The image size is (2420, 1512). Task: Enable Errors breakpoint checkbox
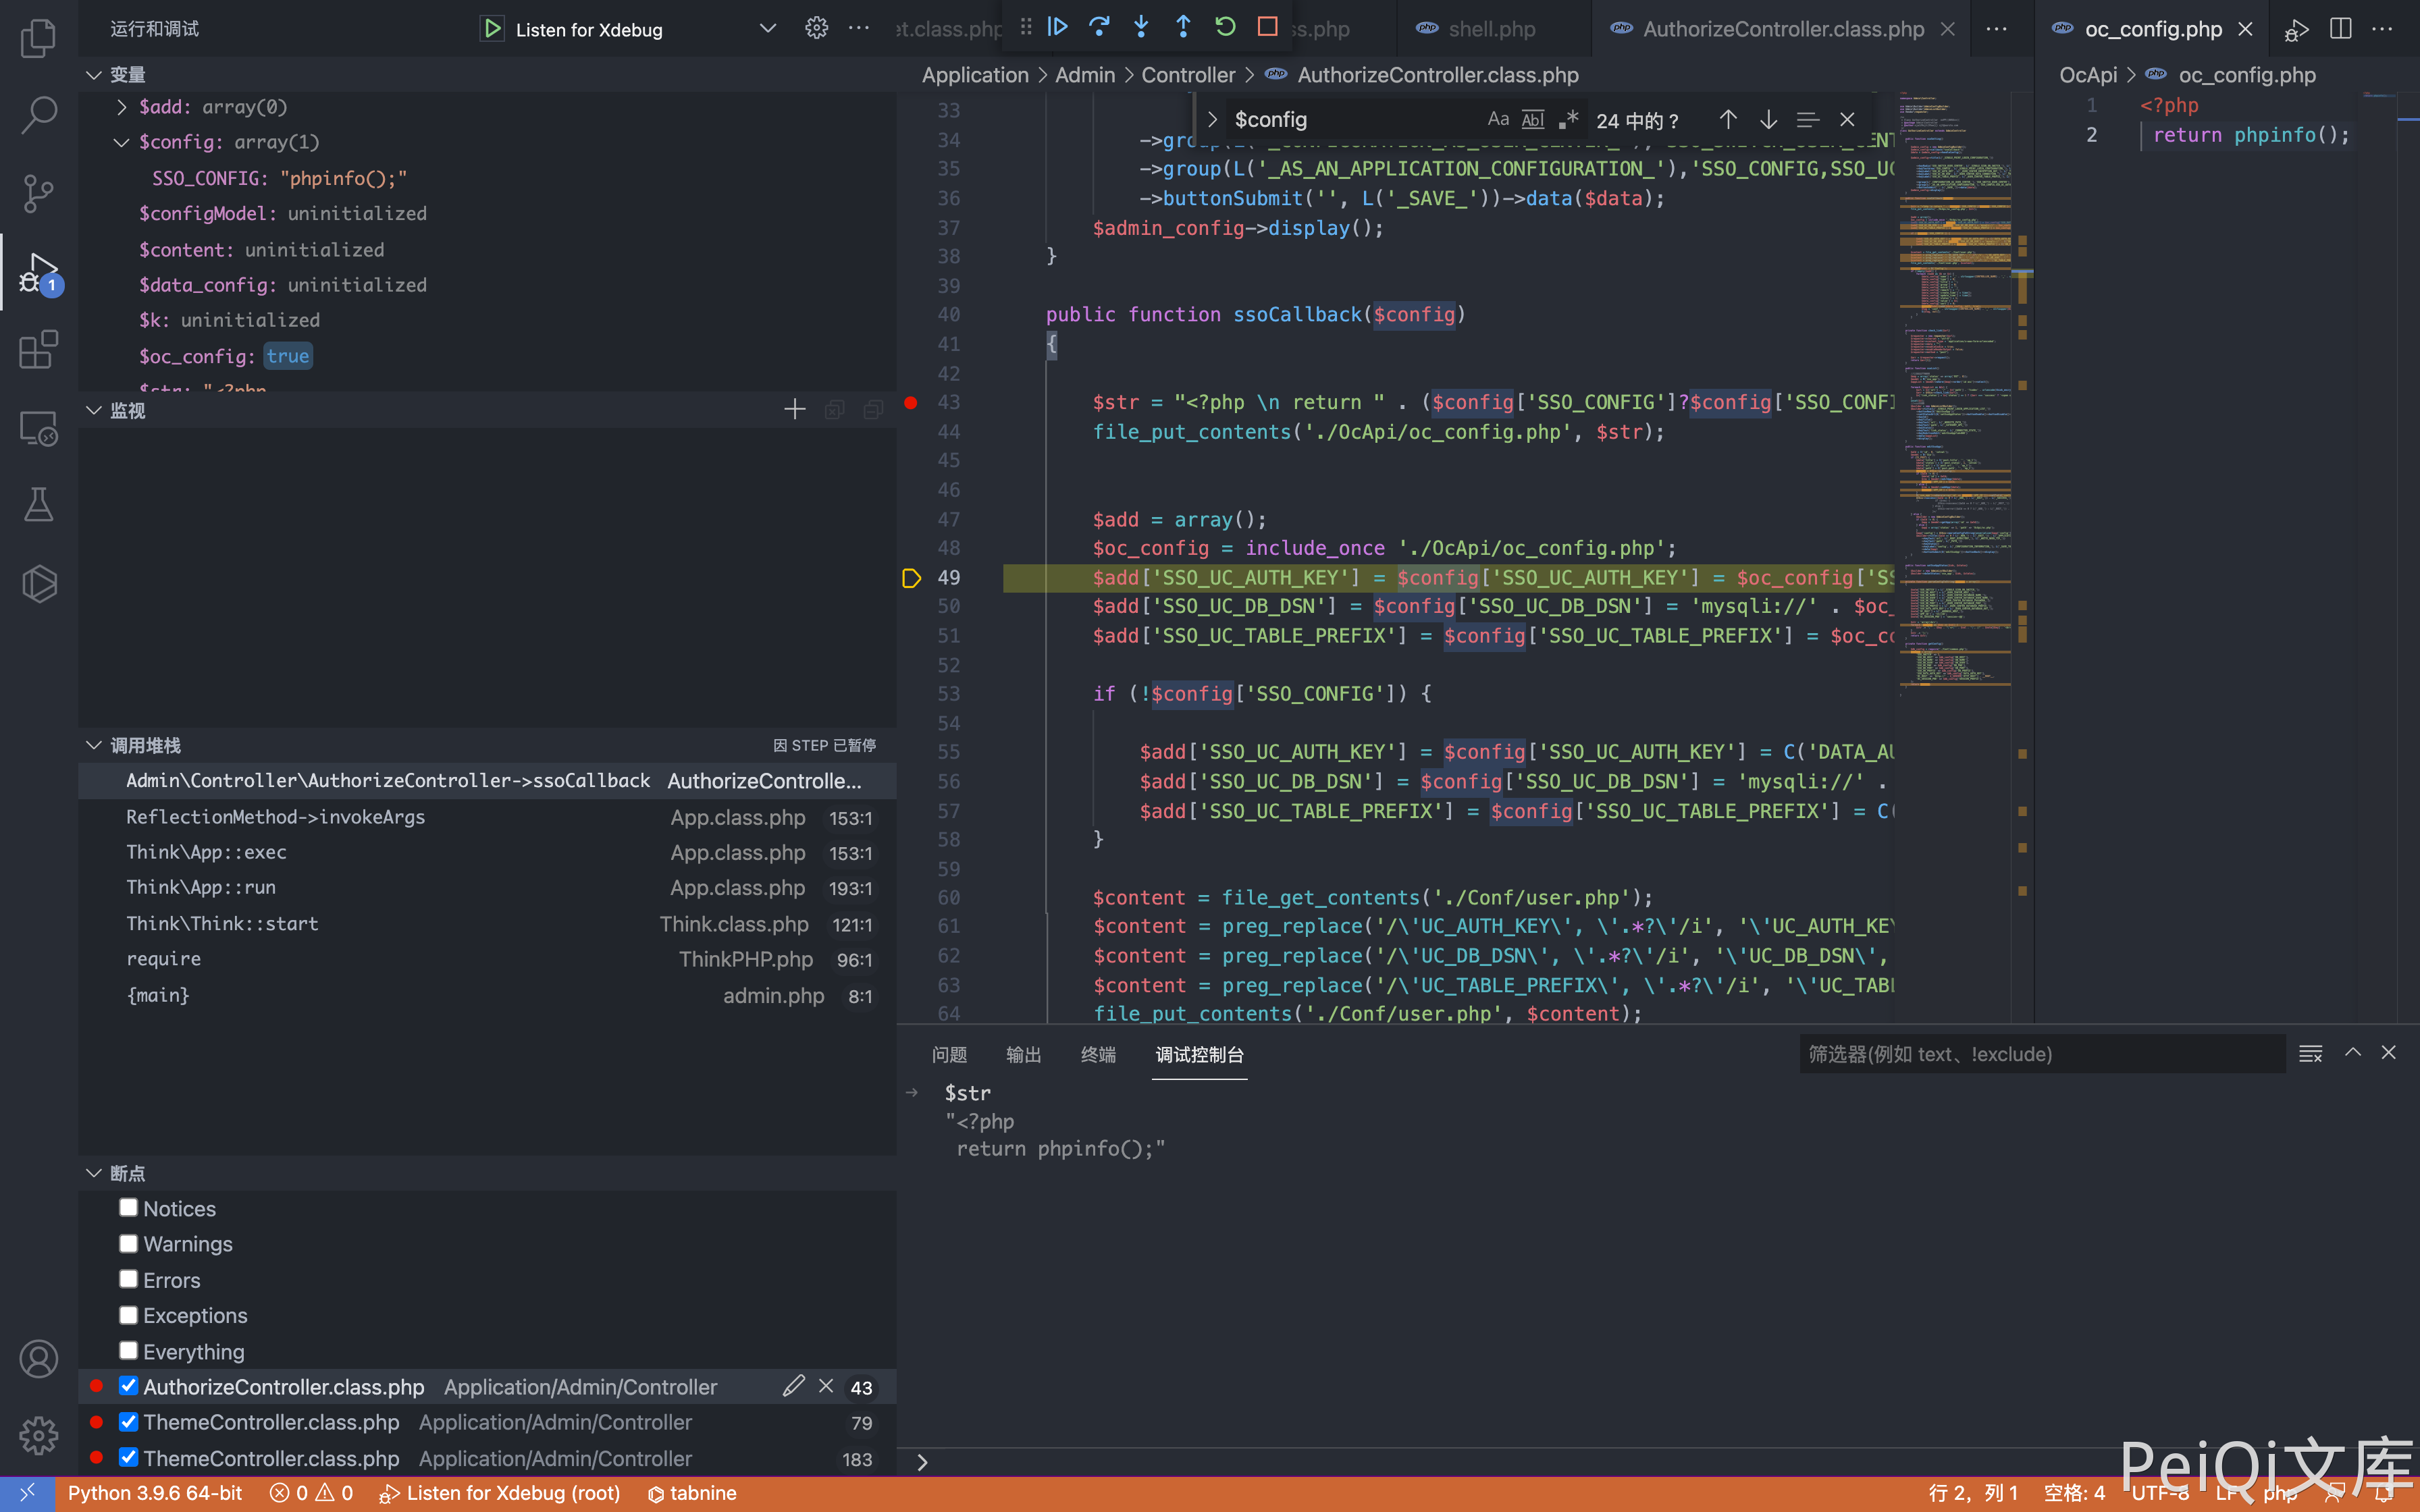point(128,1280)
